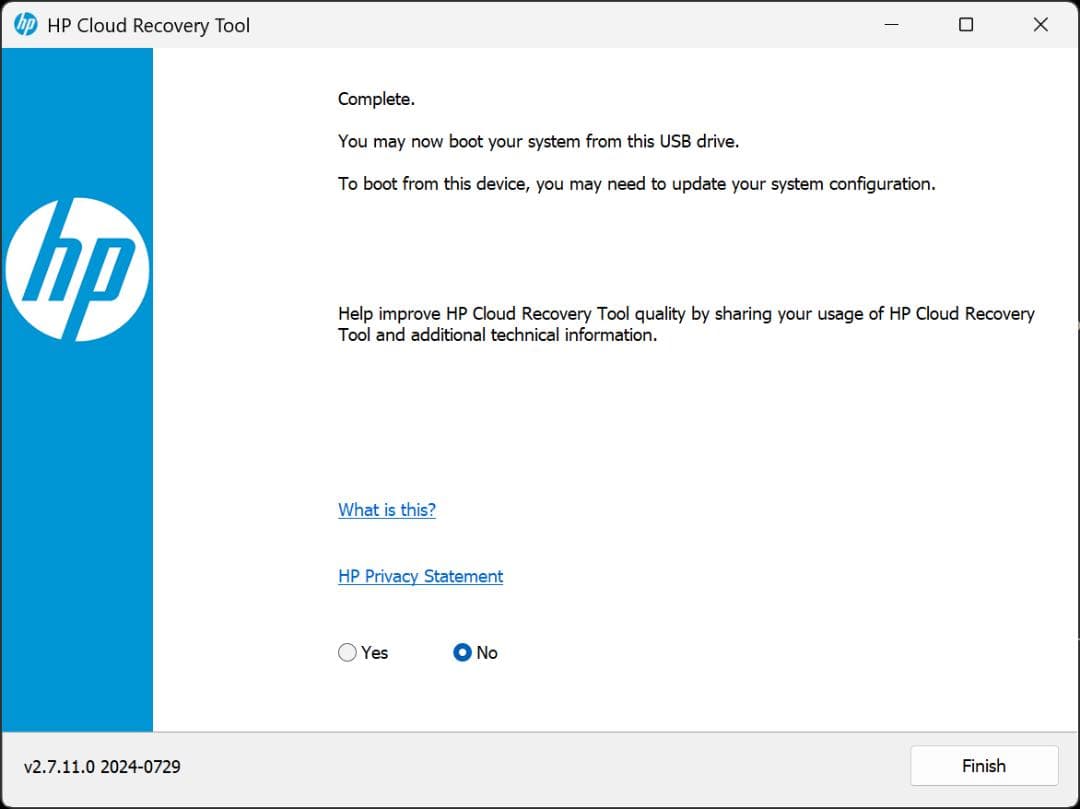Close the HP Cloud Recovery Tool
The height and width of the screenshot is (809, 1080).
click(1040, 24)
